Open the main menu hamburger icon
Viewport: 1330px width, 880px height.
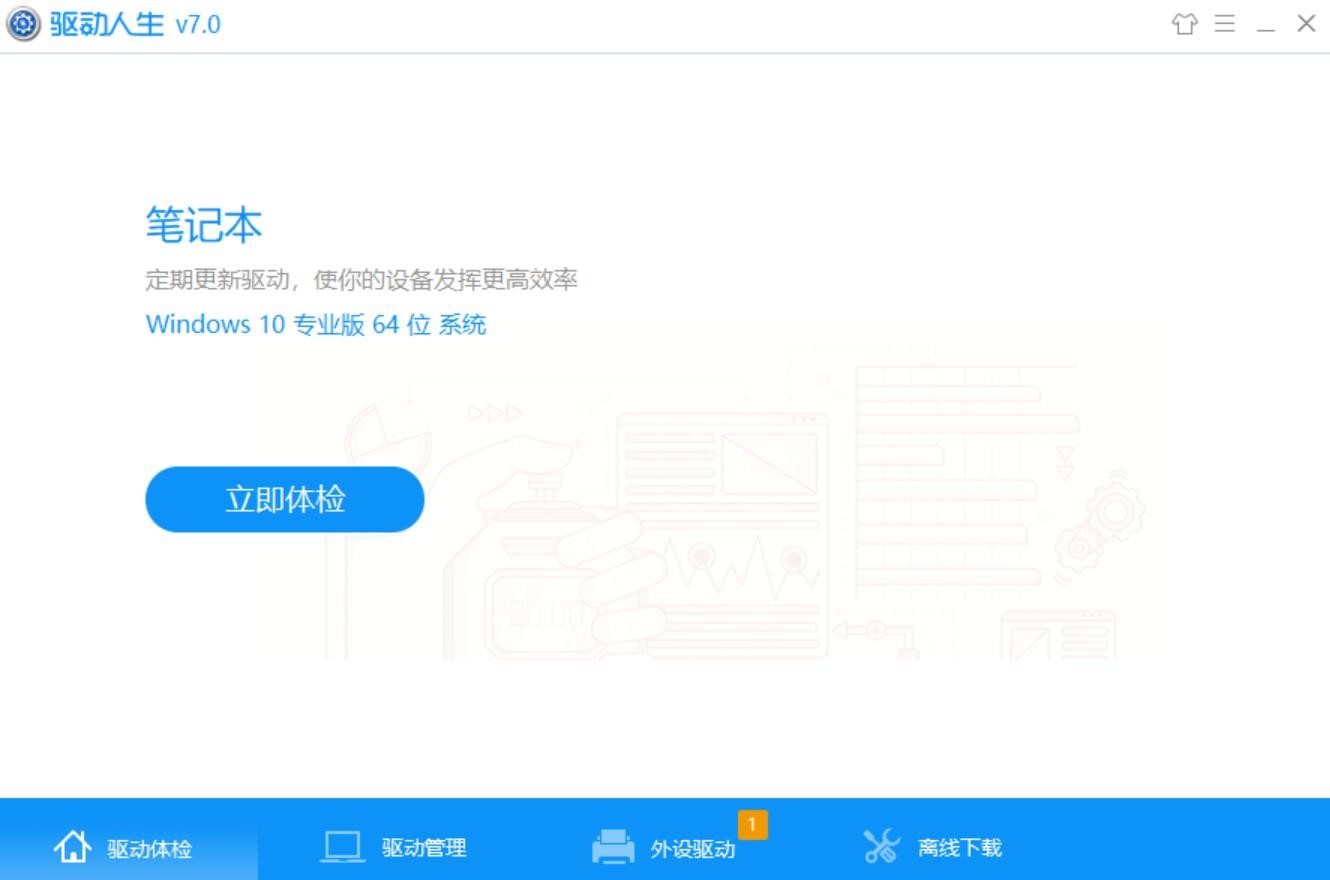coord(1225,24)
